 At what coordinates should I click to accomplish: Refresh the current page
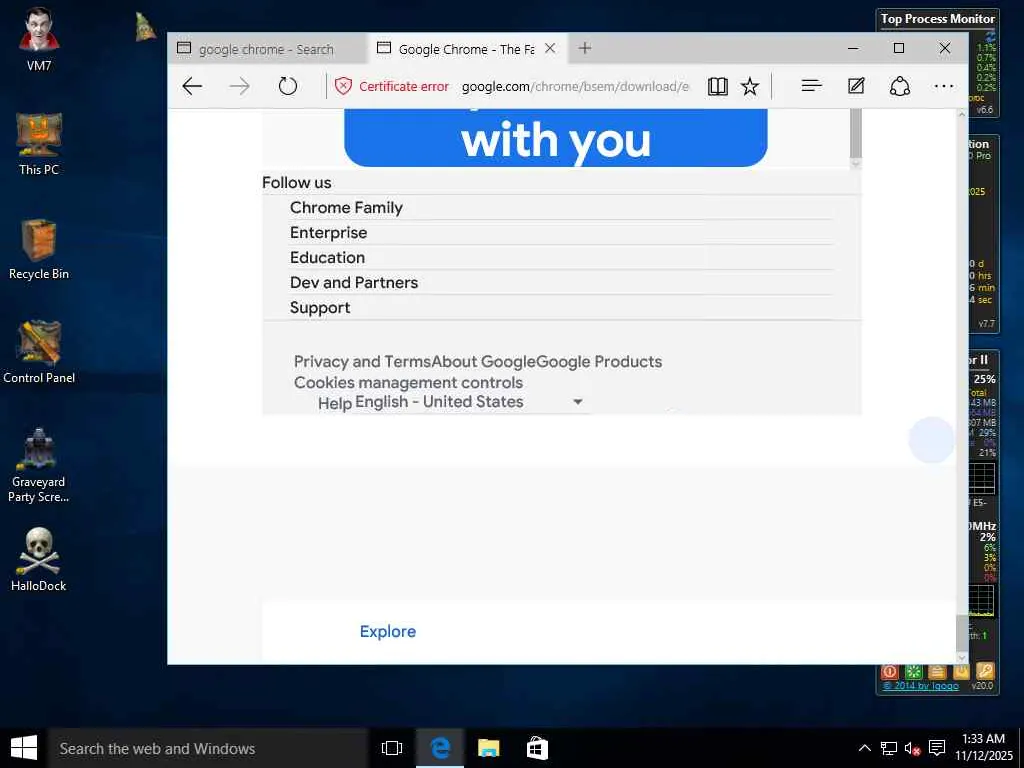coord(287,86)
